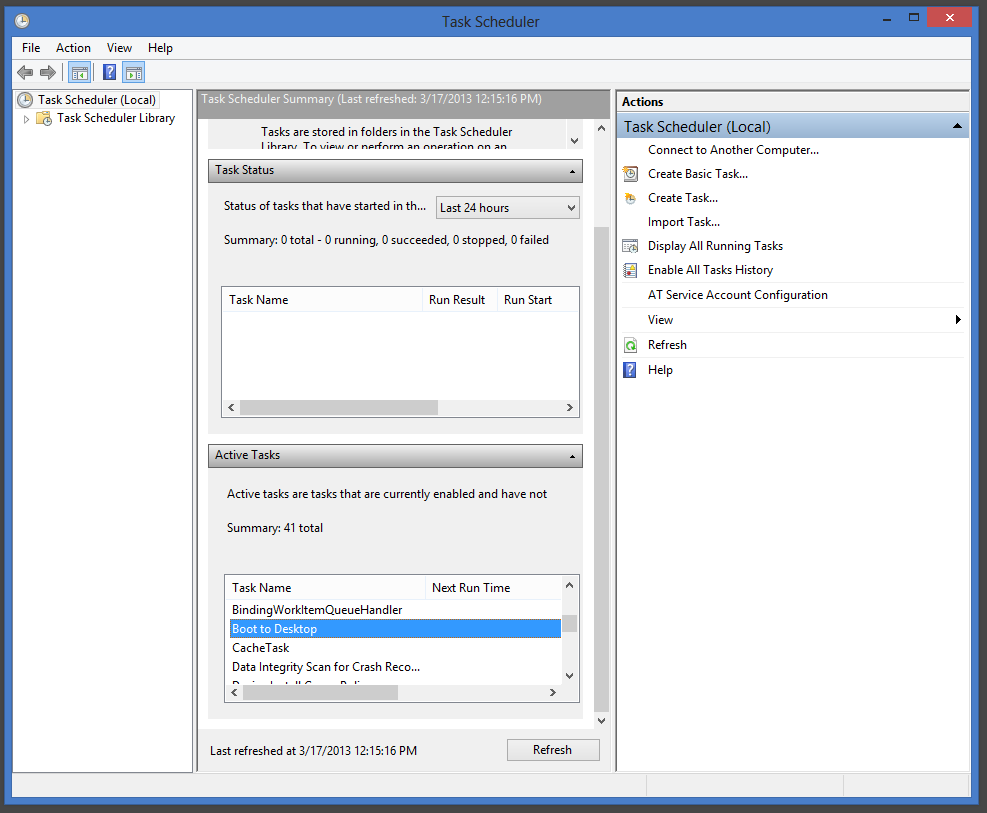987x813 pixels.
Task: Click Create Basic Task action
Action: pyautogui.click(x=698, y=174)
